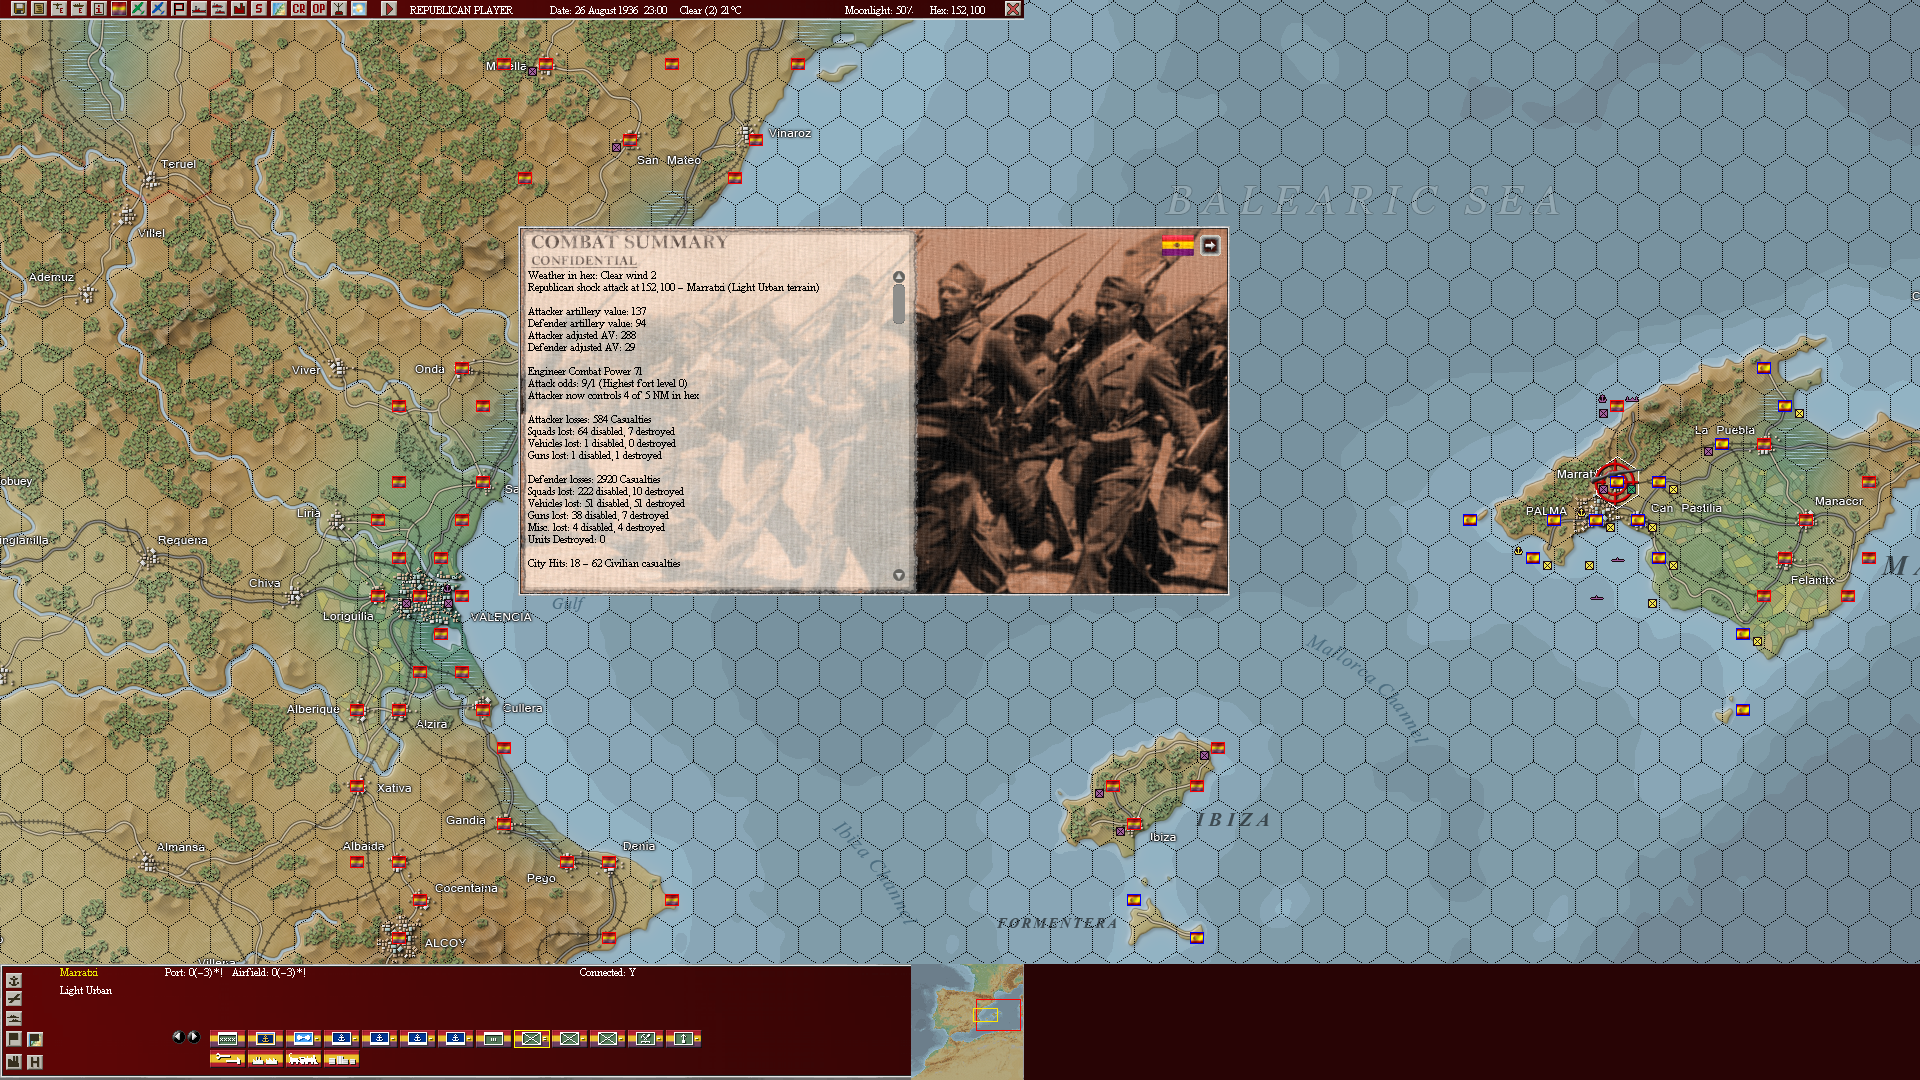This screenshot has height=1080, width=1920.
Task: Click the 'S' supply toolbar icon
Action: click(258, 8)
